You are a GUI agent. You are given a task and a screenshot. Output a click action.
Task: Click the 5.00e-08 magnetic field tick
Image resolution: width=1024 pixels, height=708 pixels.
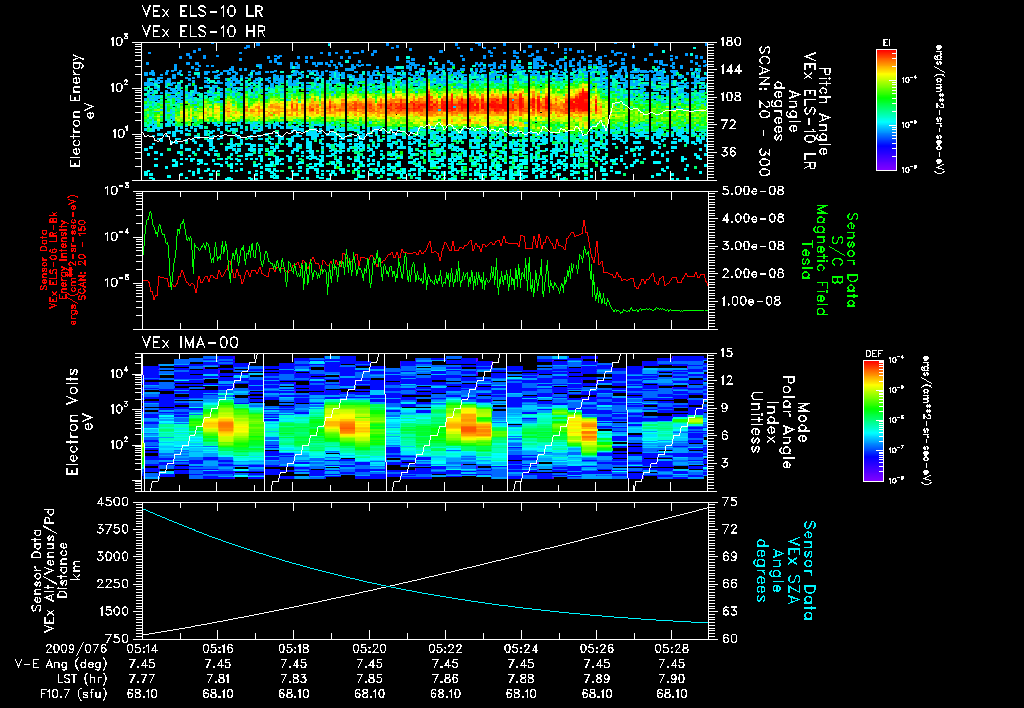pyautogui.click(x=752, y=191)
